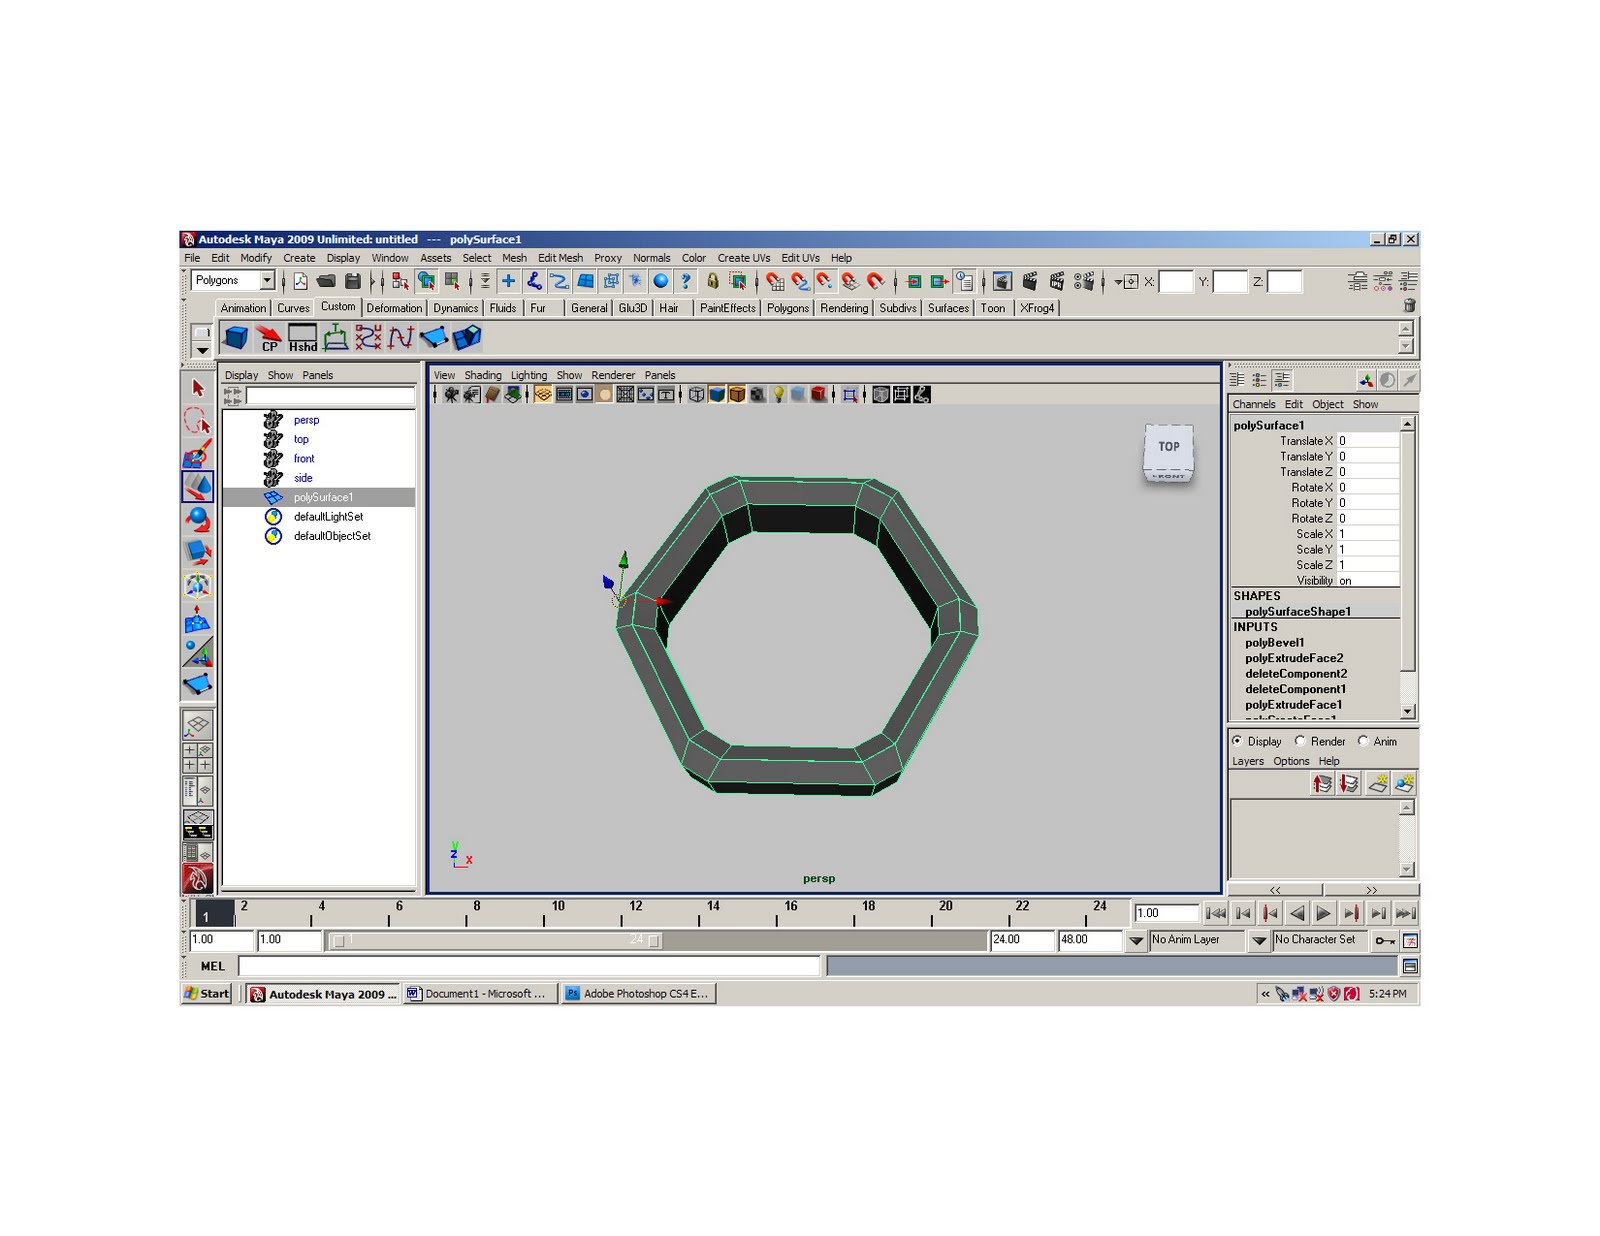
Task: Open a scene with the folder icon
Action: (x=326, y=281)
